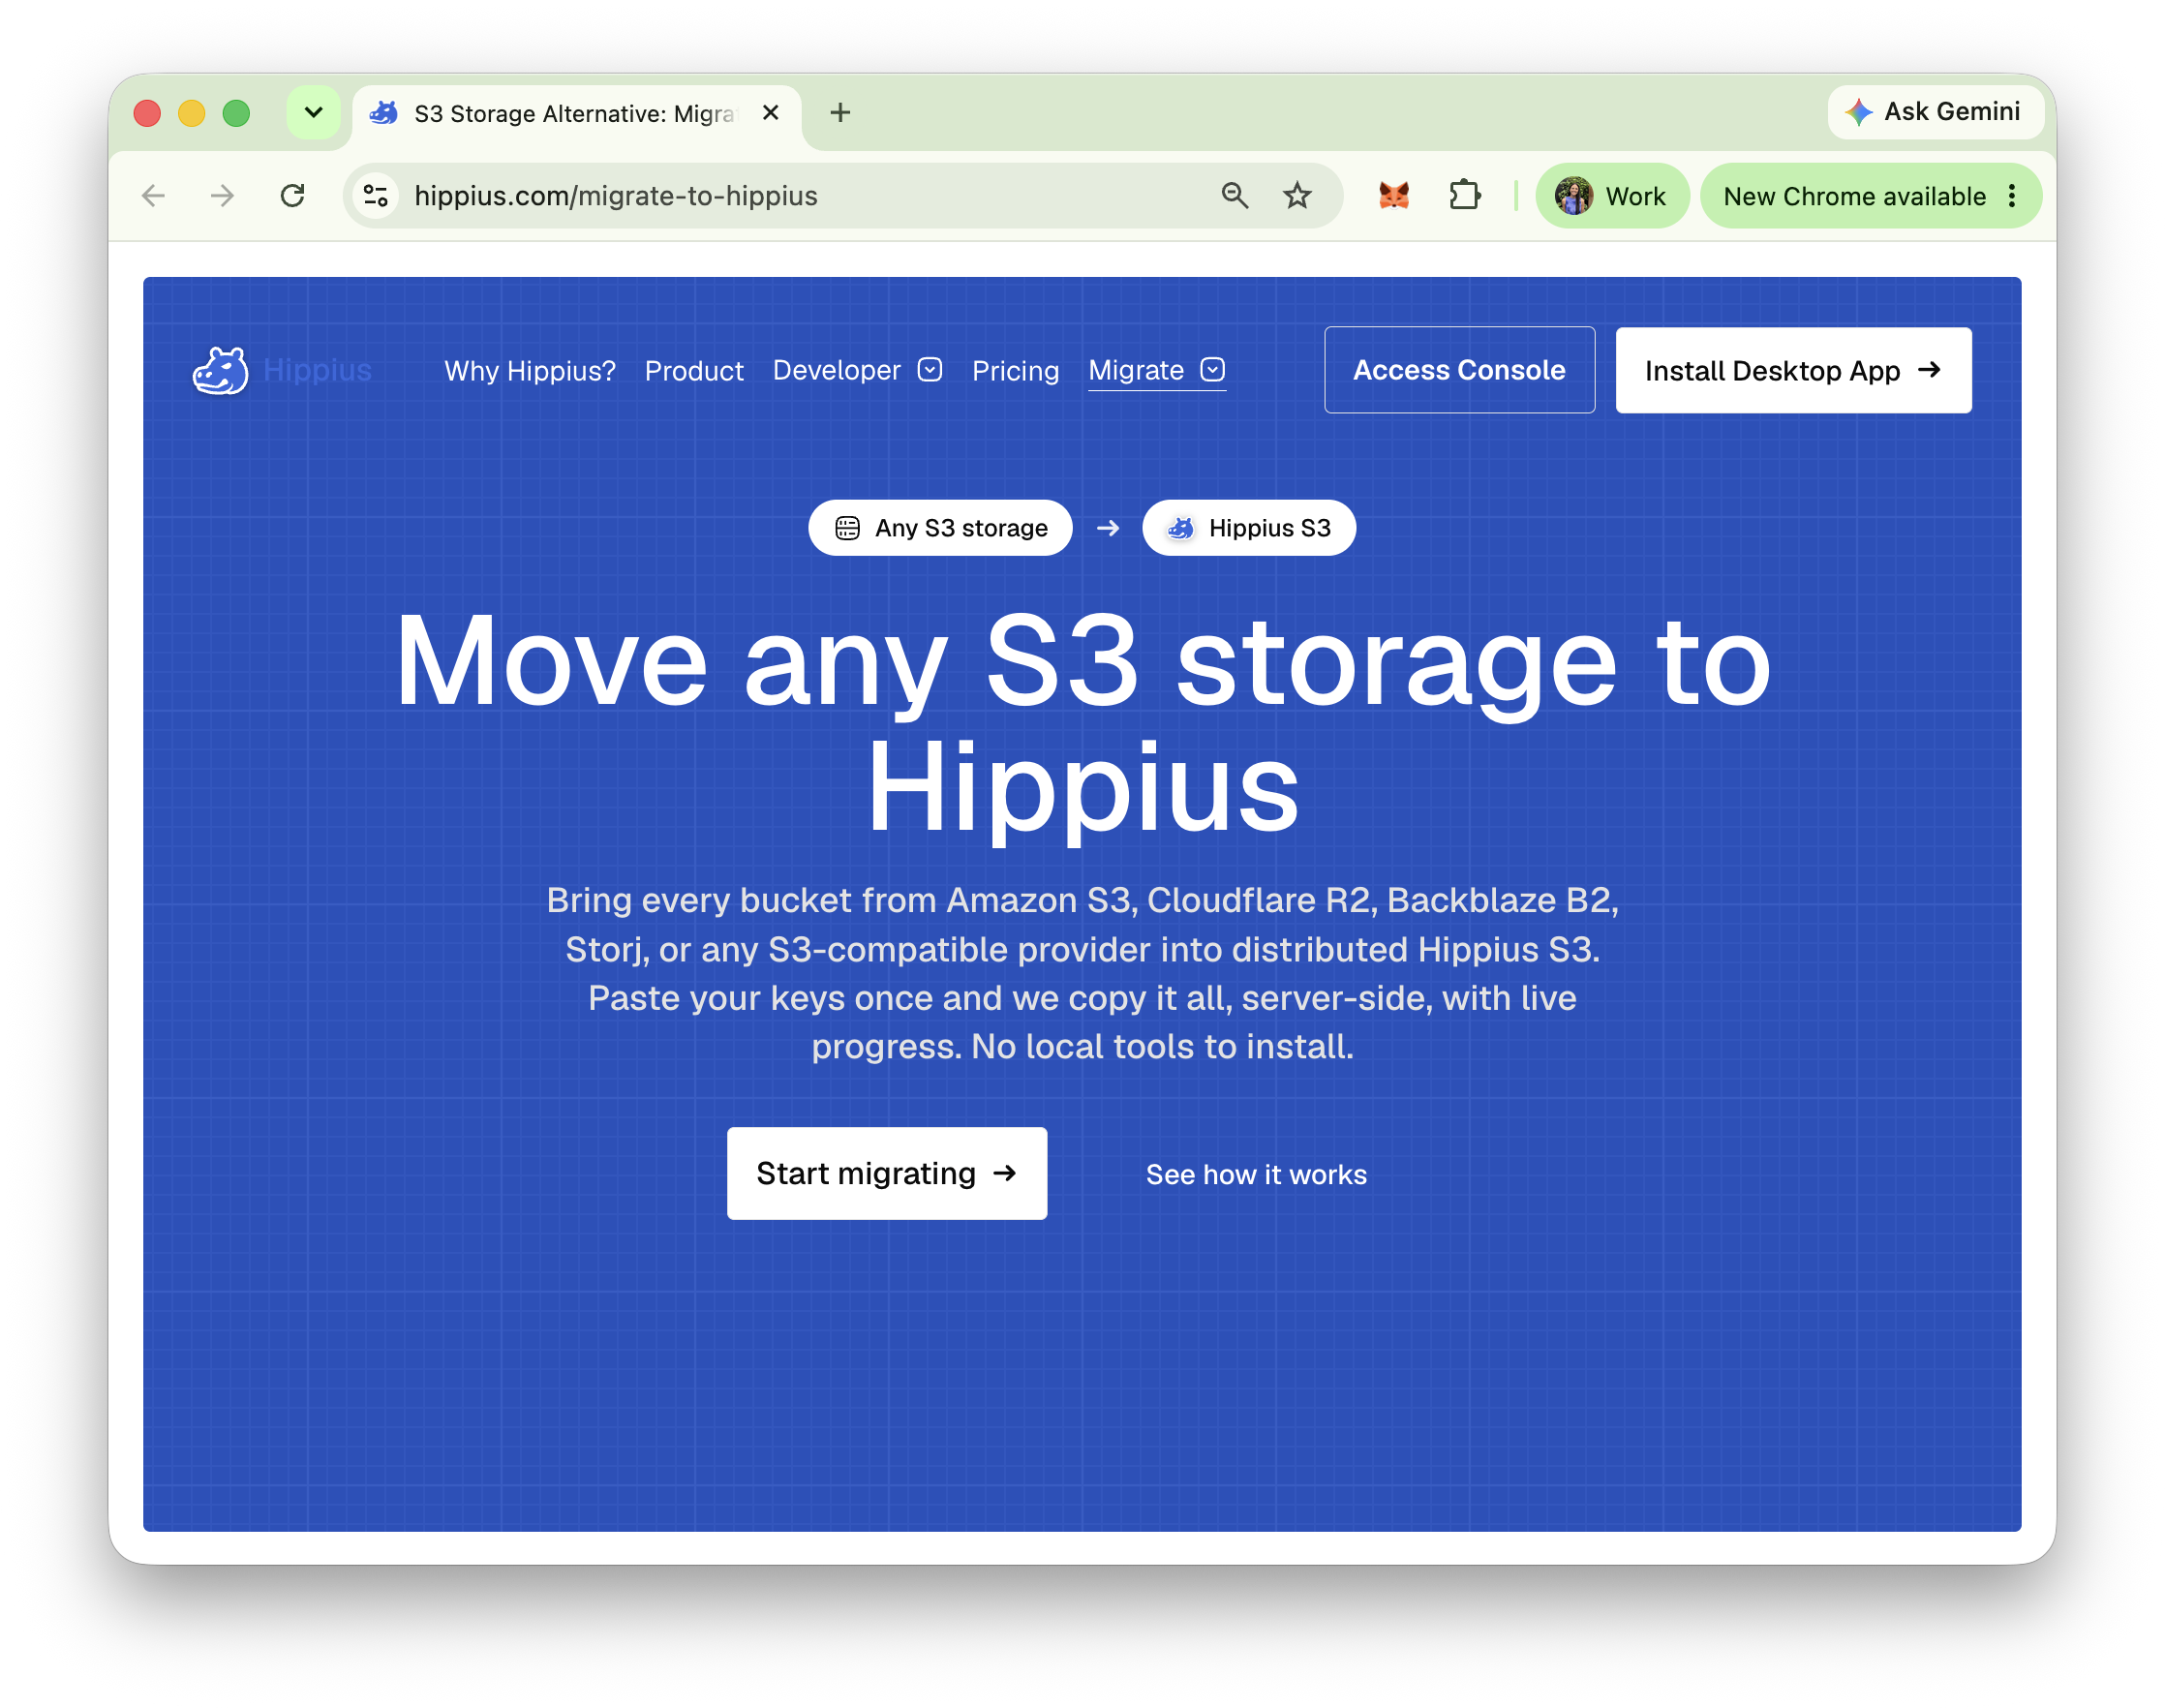Click the arrow in Start migrating button
Screen dimensions: 2165x1708
(1005, 1173)
